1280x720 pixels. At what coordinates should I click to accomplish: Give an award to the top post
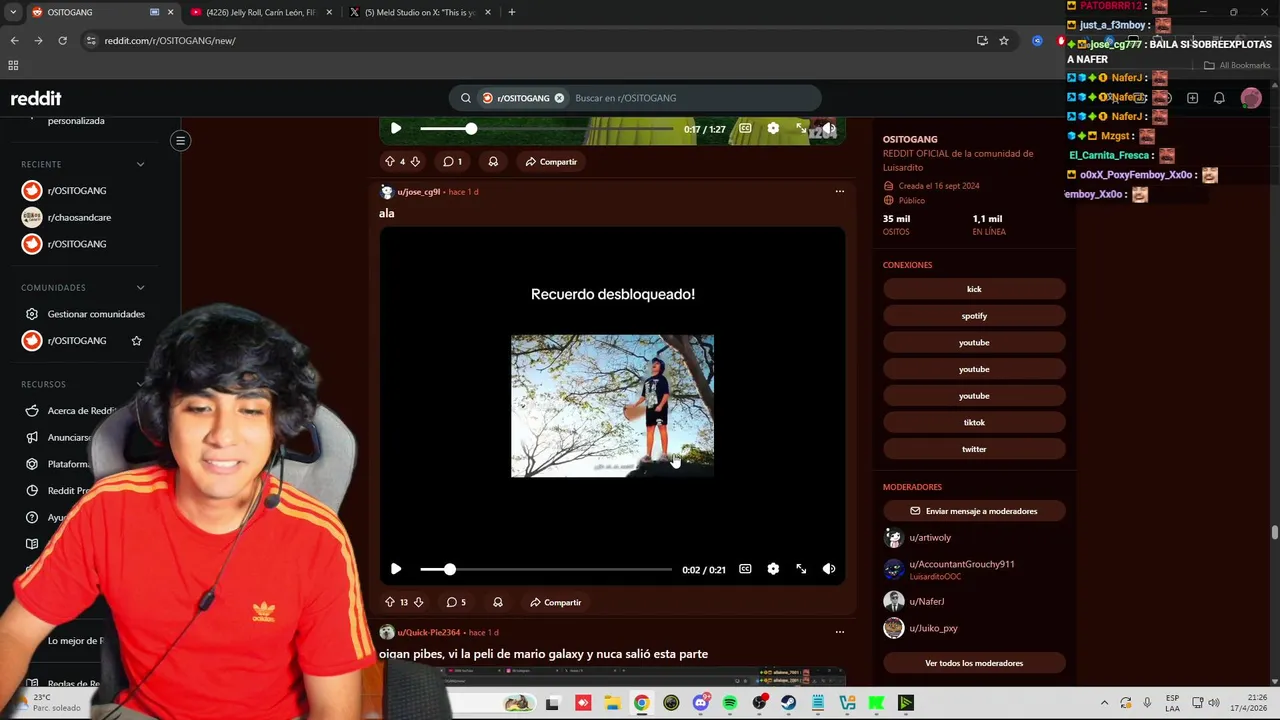click(493, 161)
